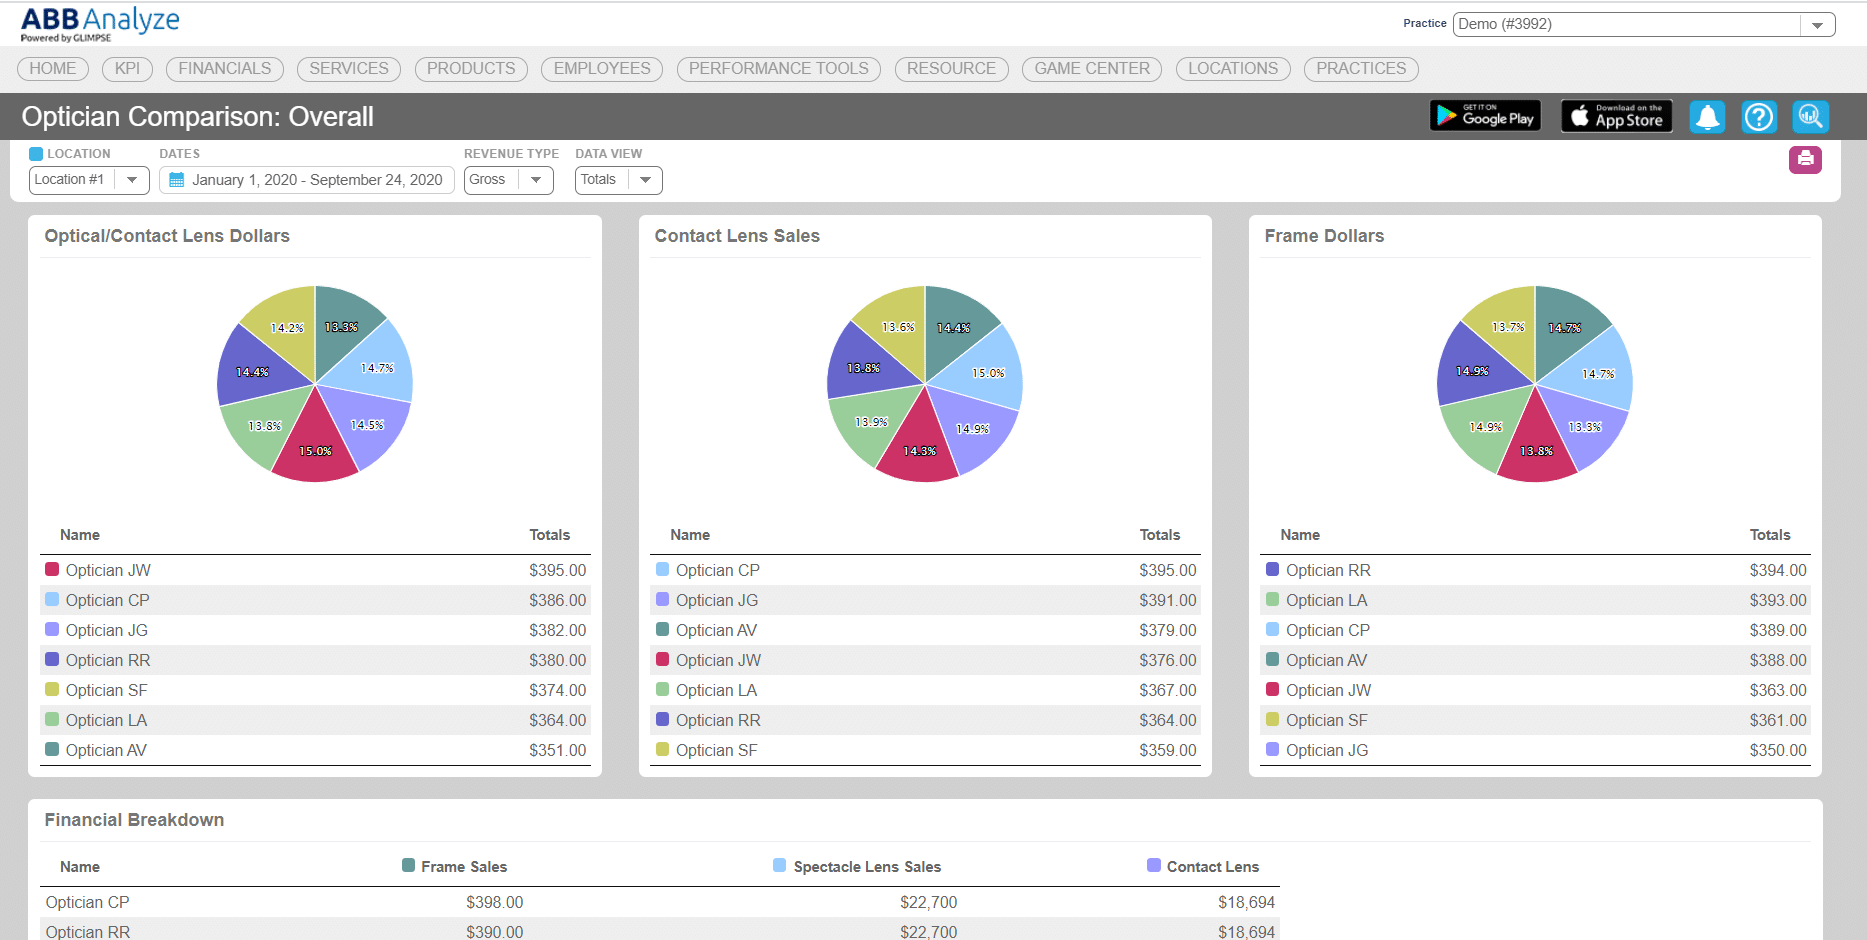Click the Optical/Contact Lens Dollars panel title
Viewport: 1867px width, 940px height.
[x=167, y=236]
